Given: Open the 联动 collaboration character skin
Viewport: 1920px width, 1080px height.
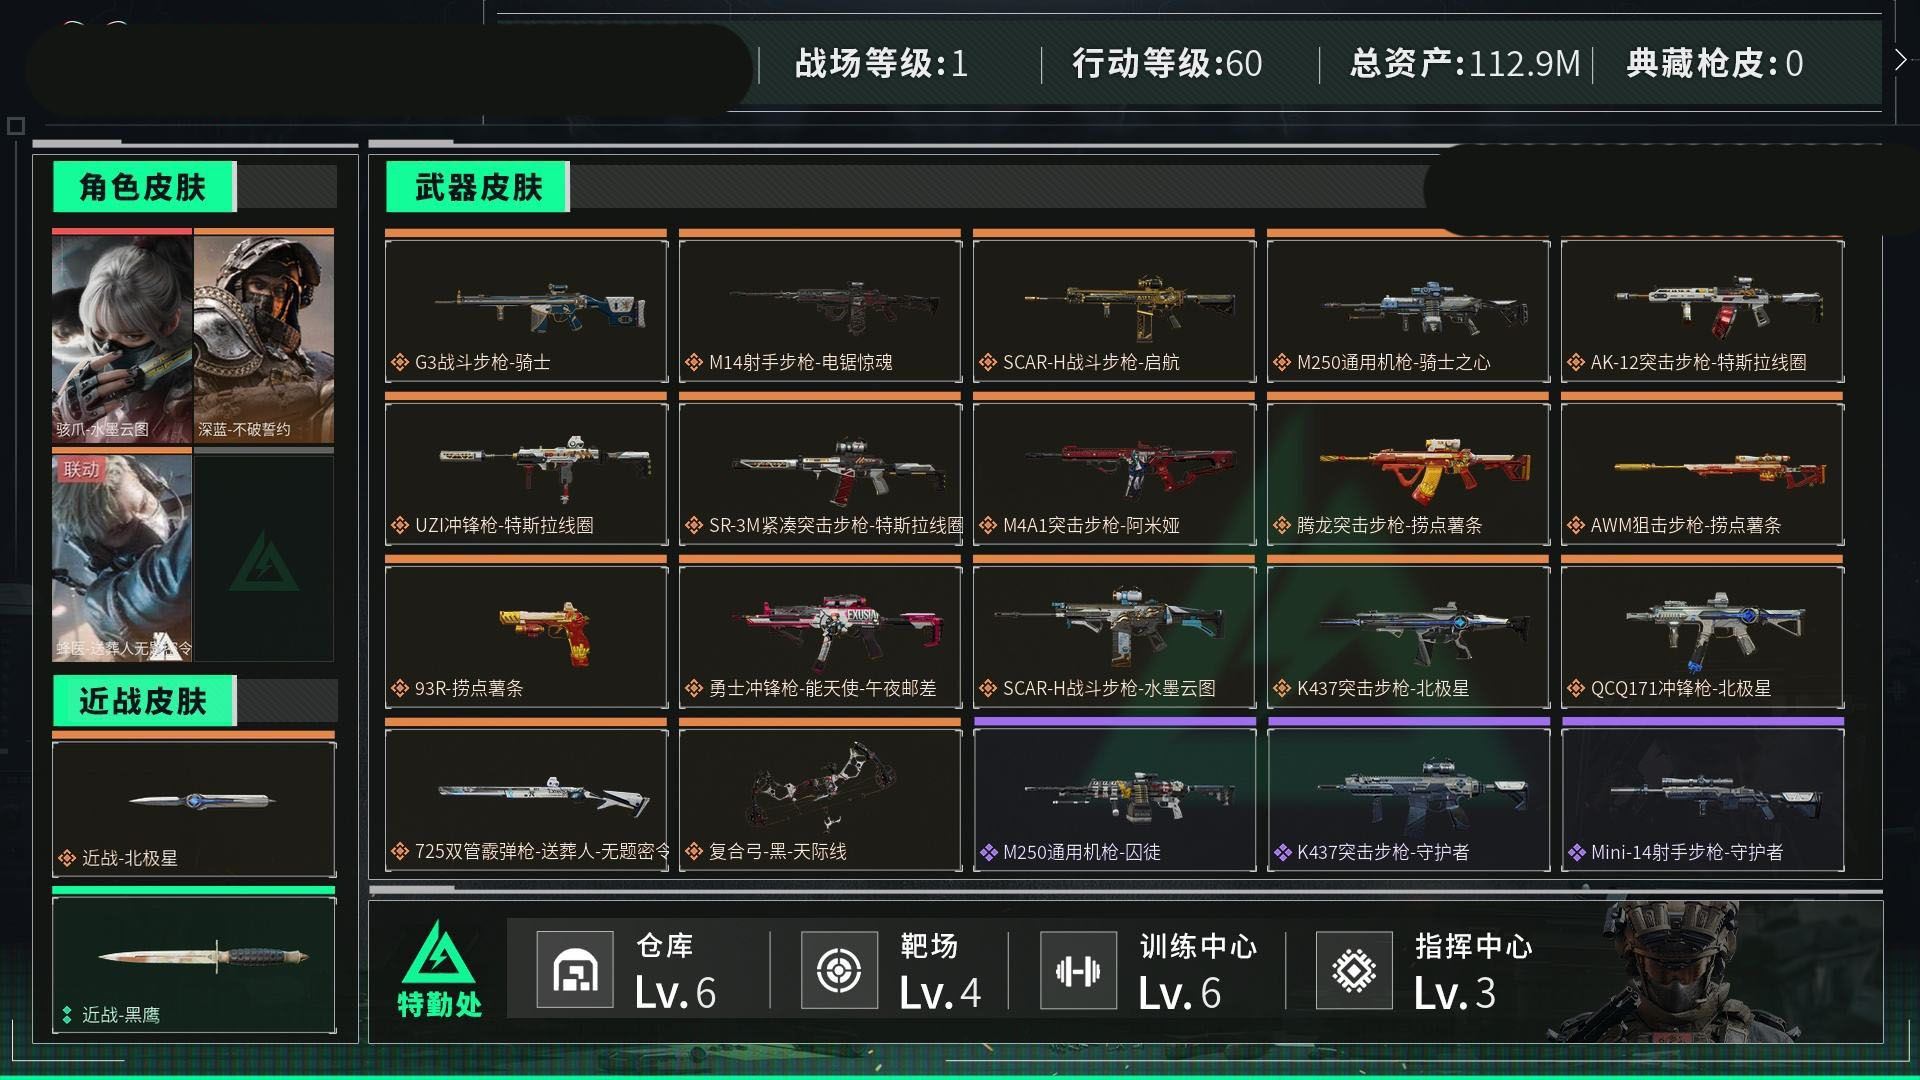Looking at the screenshot, I should tap(122, 556).
